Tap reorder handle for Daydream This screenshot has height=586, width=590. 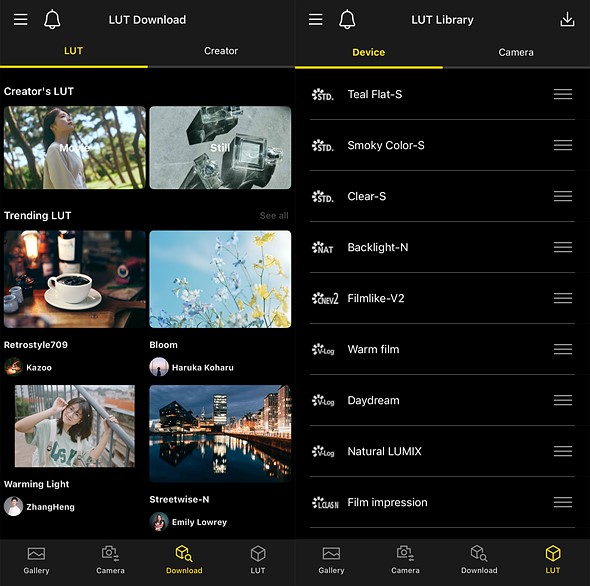click(563, 400)
